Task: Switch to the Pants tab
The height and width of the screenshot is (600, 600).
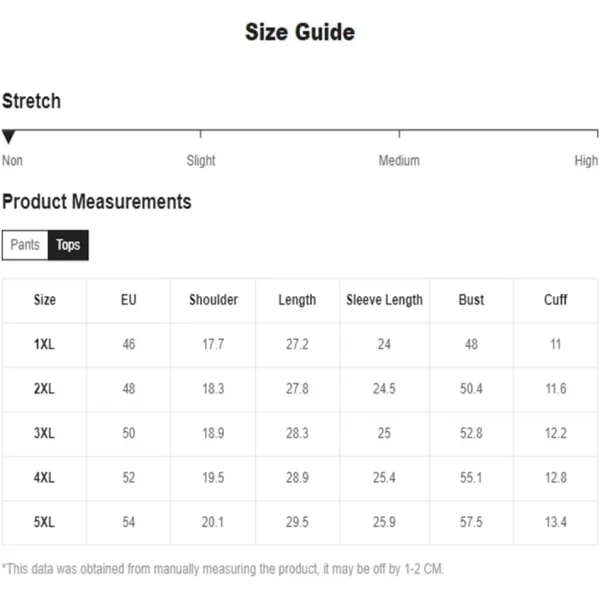Action: coord(25,245)
